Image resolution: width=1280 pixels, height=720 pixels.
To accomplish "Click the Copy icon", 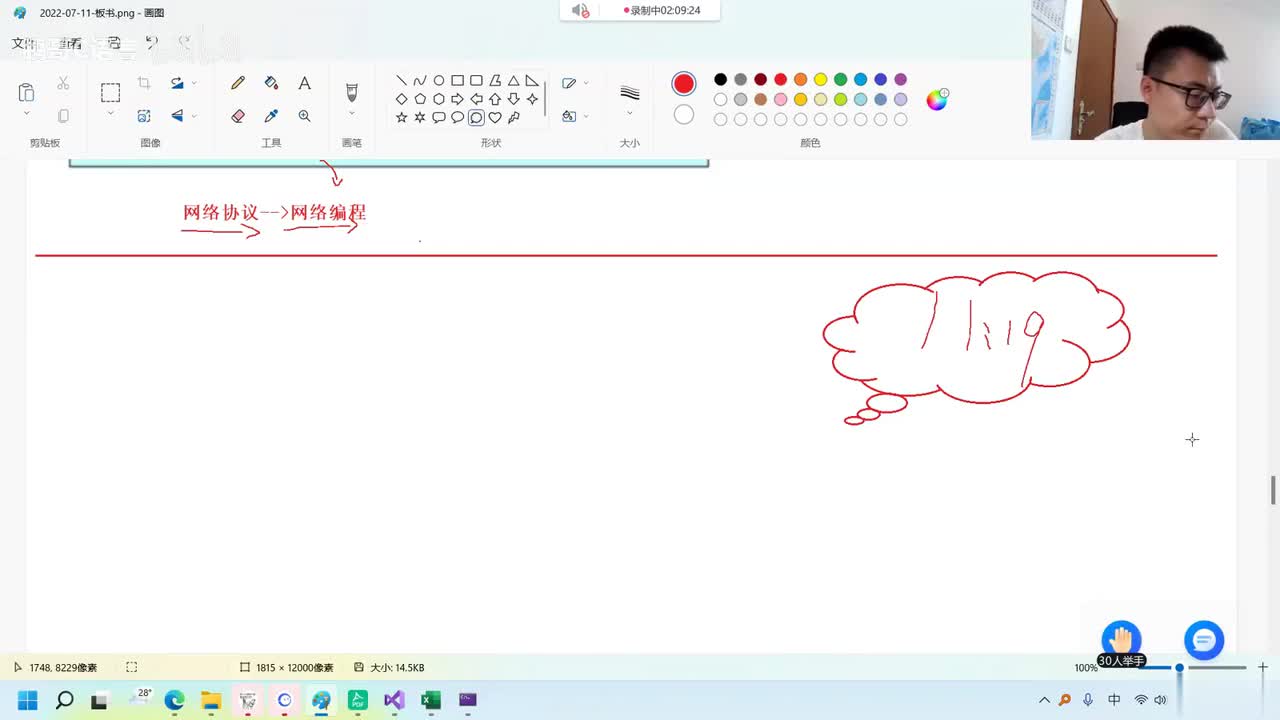I will [63, 116].
